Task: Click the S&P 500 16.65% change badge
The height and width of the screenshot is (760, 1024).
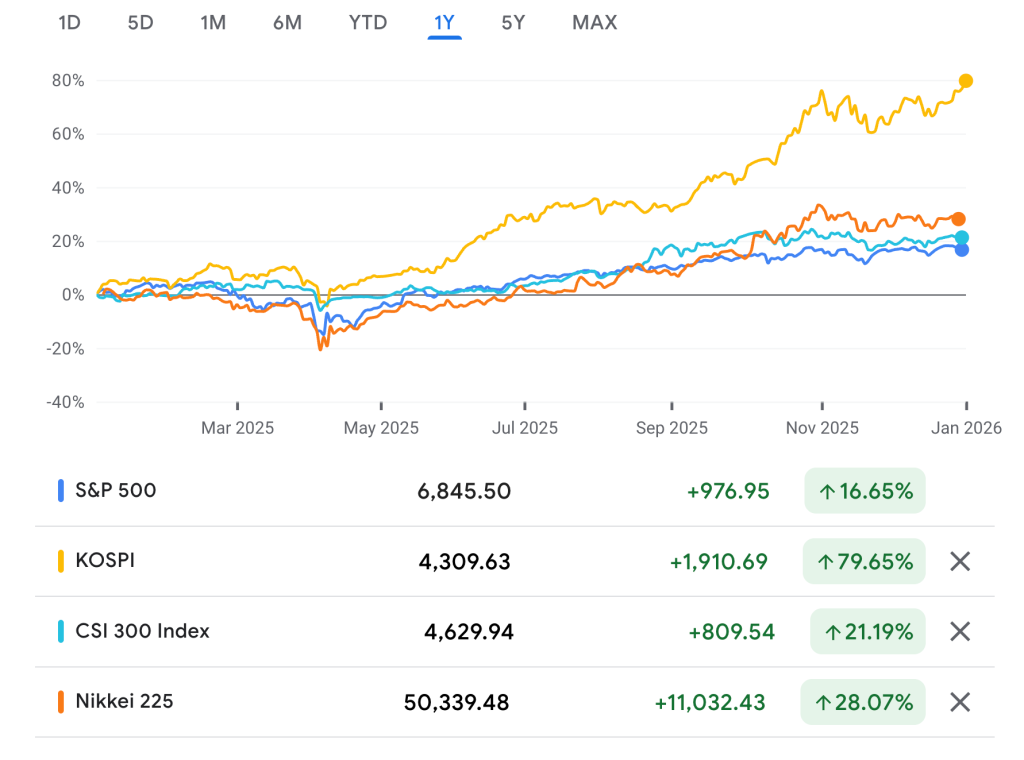Action: point(865,491)
